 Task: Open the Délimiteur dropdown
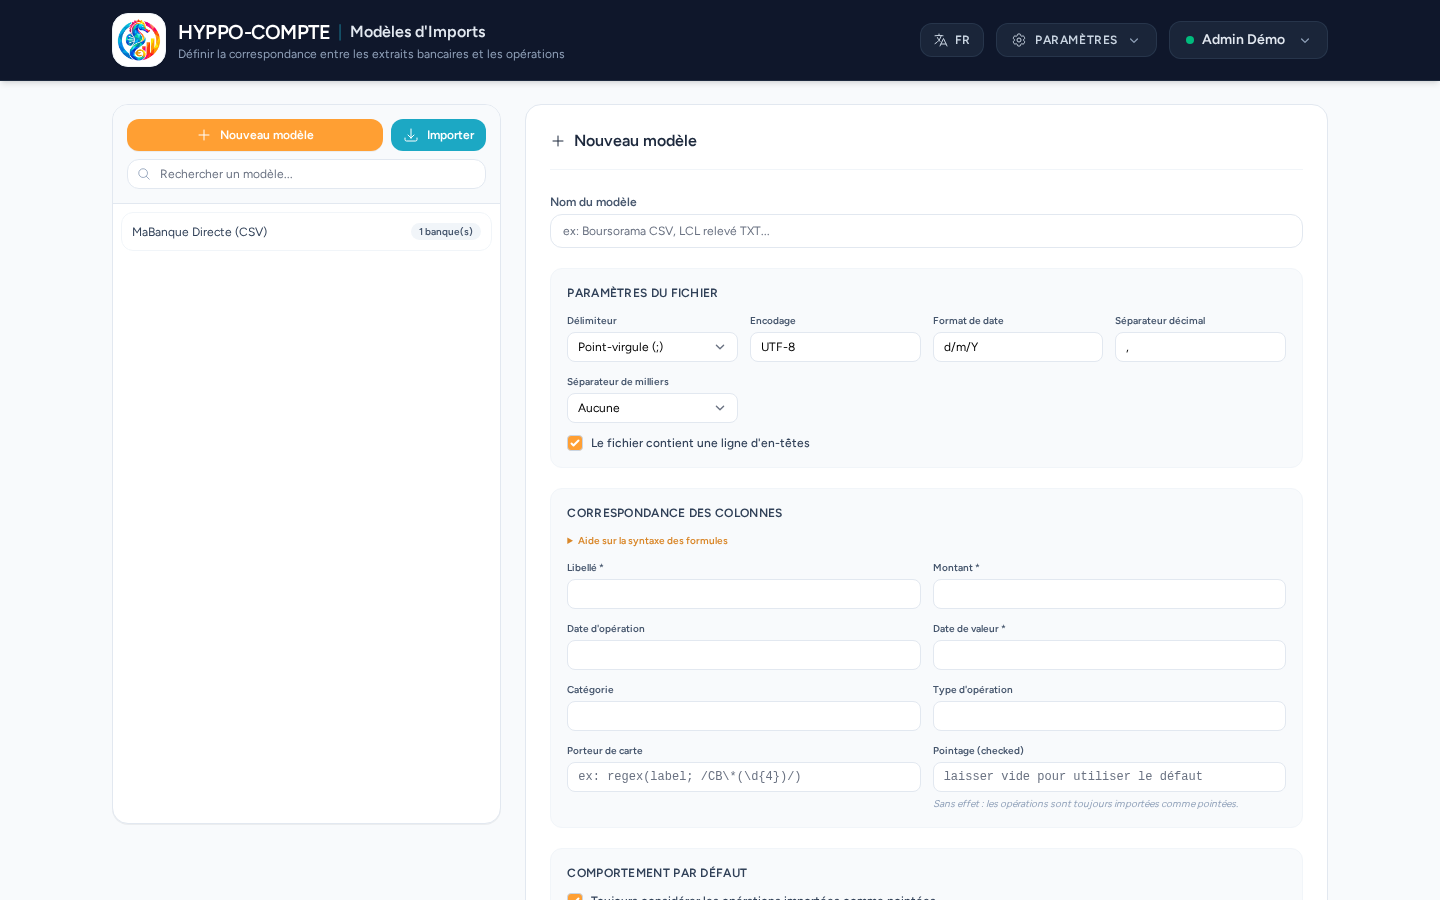pyautogui.click(x=652, y=347)
